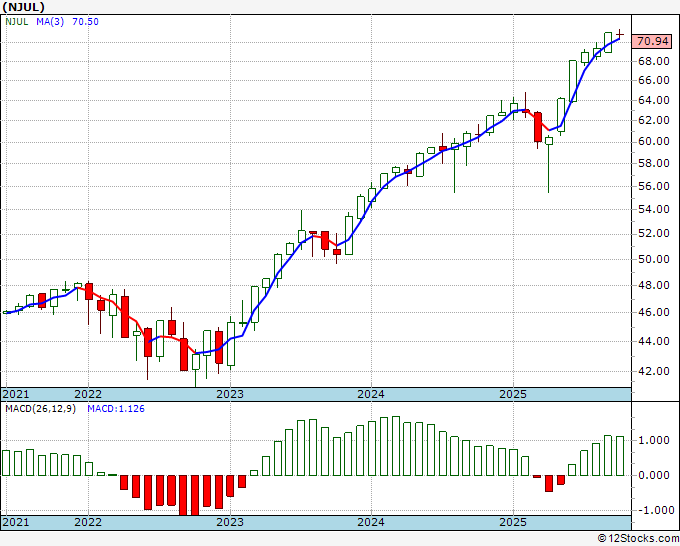Click the 64.00 price axis label

(654, 100)
